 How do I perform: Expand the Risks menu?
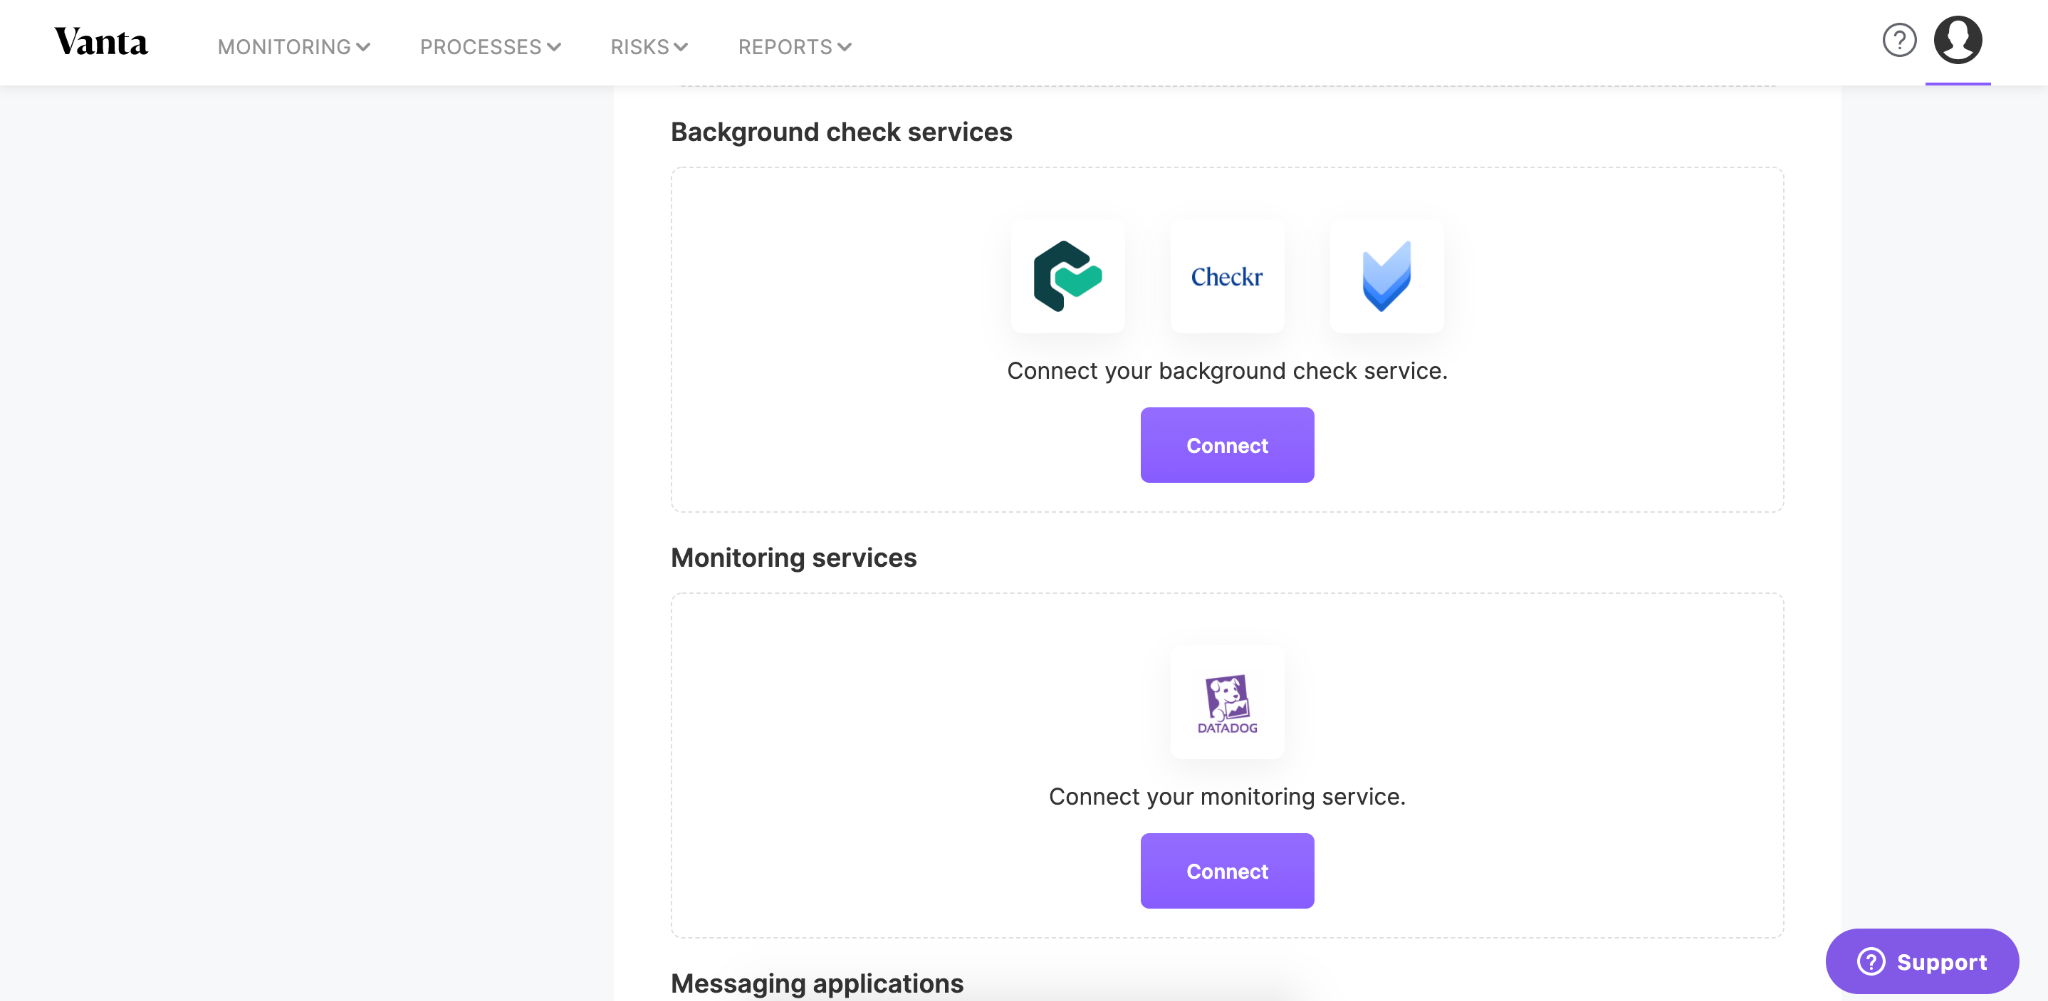[x=649, y=47]
